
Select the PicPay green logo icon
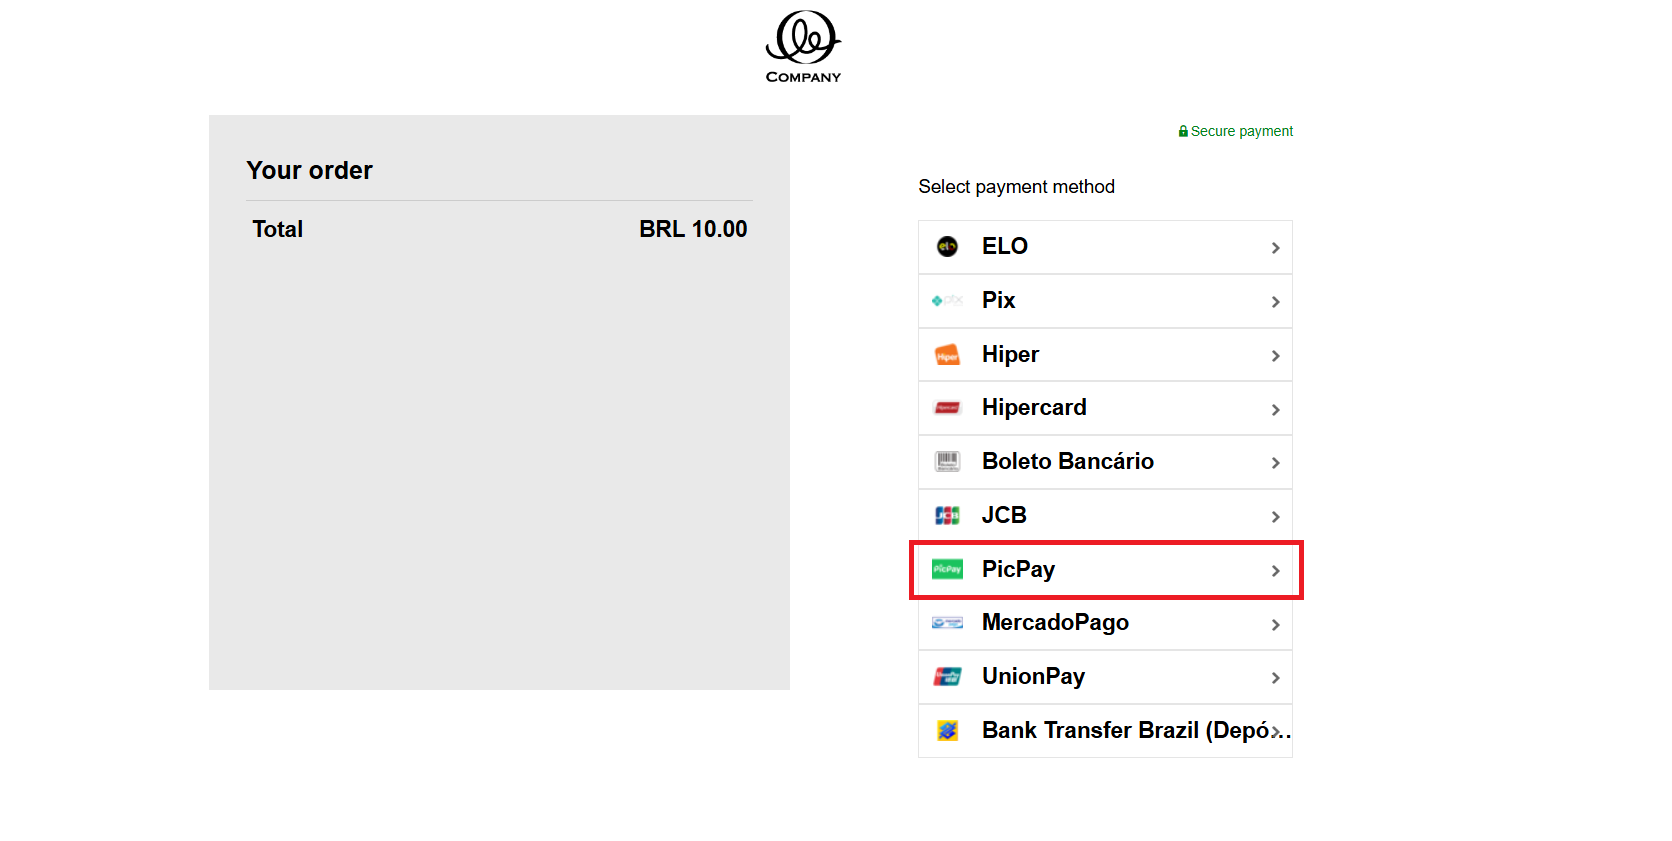coord(947,568)
